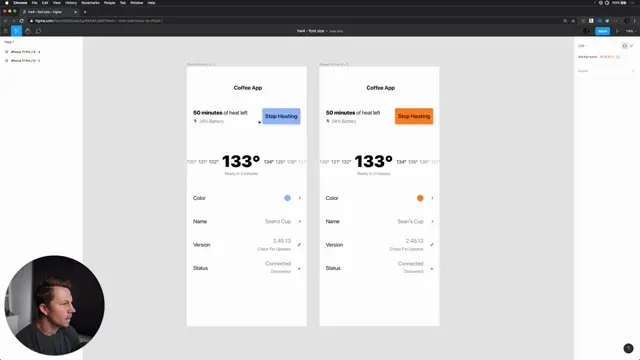Click the frame icon of iPhone 11 Pro / X - 2 layer

point(7,52)
